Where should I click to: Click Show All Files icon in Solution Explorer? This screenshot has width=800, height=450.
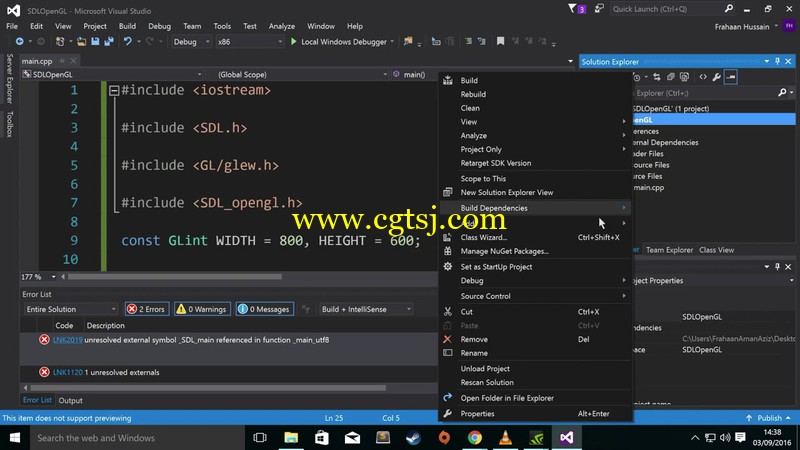click(684, 77)
